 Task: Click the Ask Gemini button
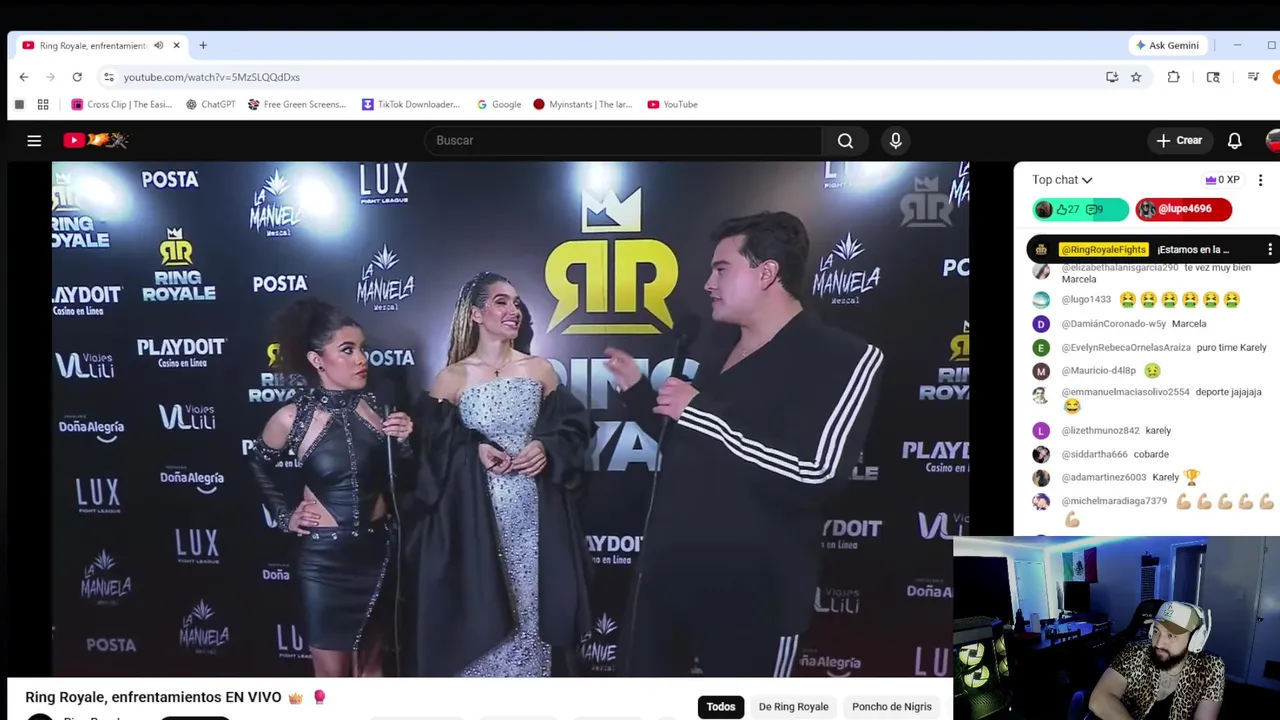[x=1166, y=45]
